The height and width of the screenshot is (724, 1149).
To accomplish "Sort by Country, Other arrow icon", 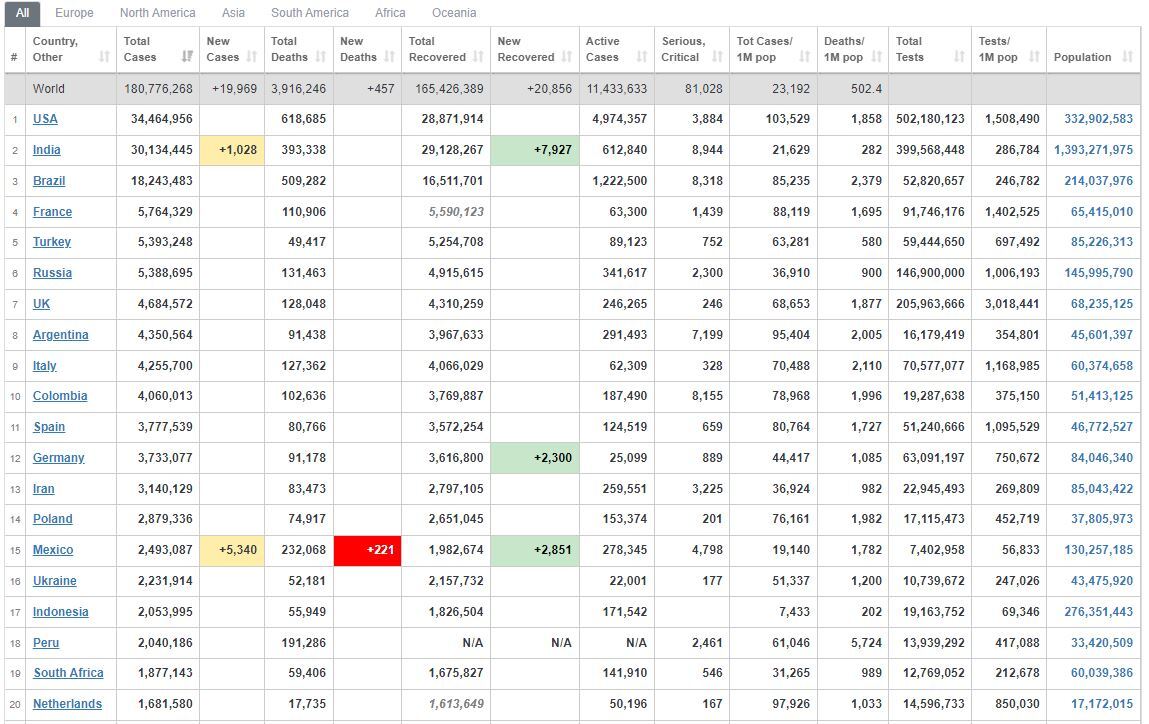I will pos(105,56).
